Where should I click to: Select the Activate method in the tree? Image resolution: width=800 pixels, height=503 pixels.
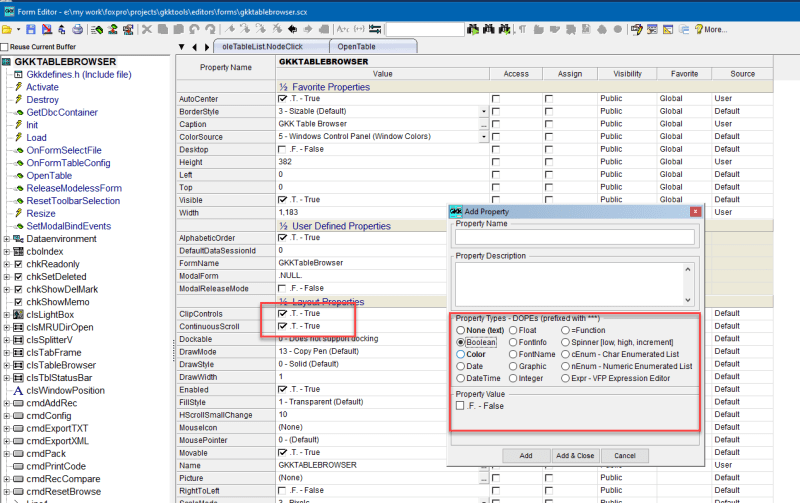click(42, 87)
